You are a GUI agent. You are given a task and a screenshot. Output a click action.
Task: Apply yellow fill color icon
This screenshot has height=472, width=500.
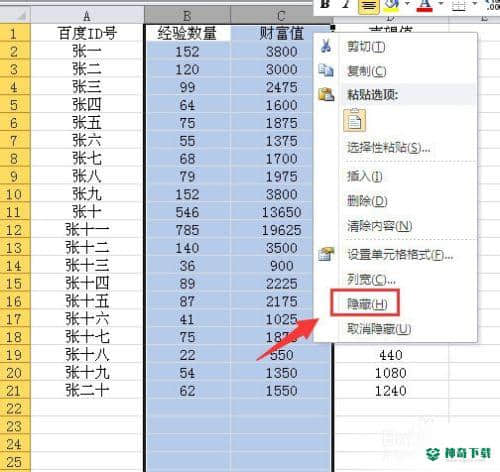(392, 5)
